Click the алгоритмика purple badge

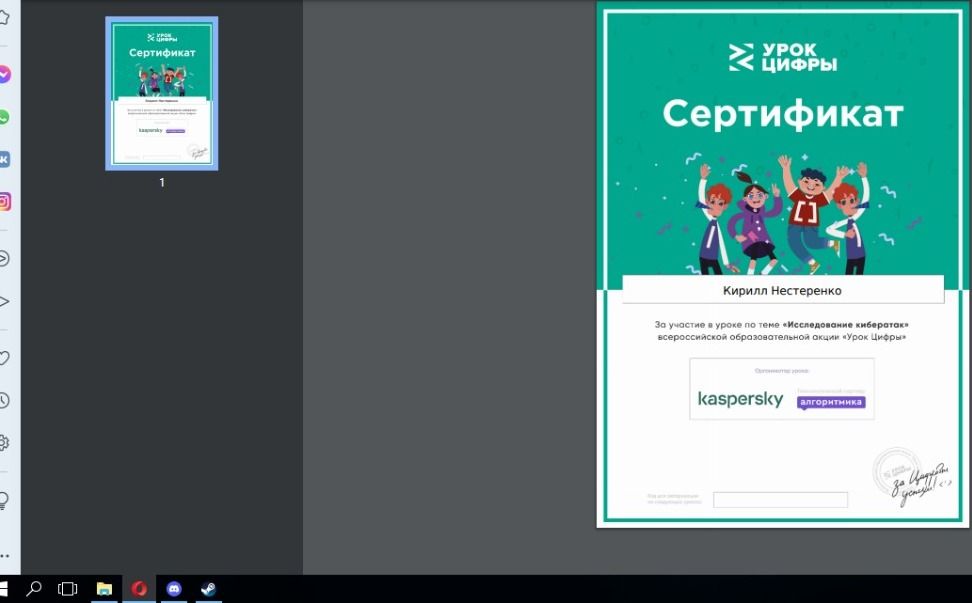tap(831, 402)
